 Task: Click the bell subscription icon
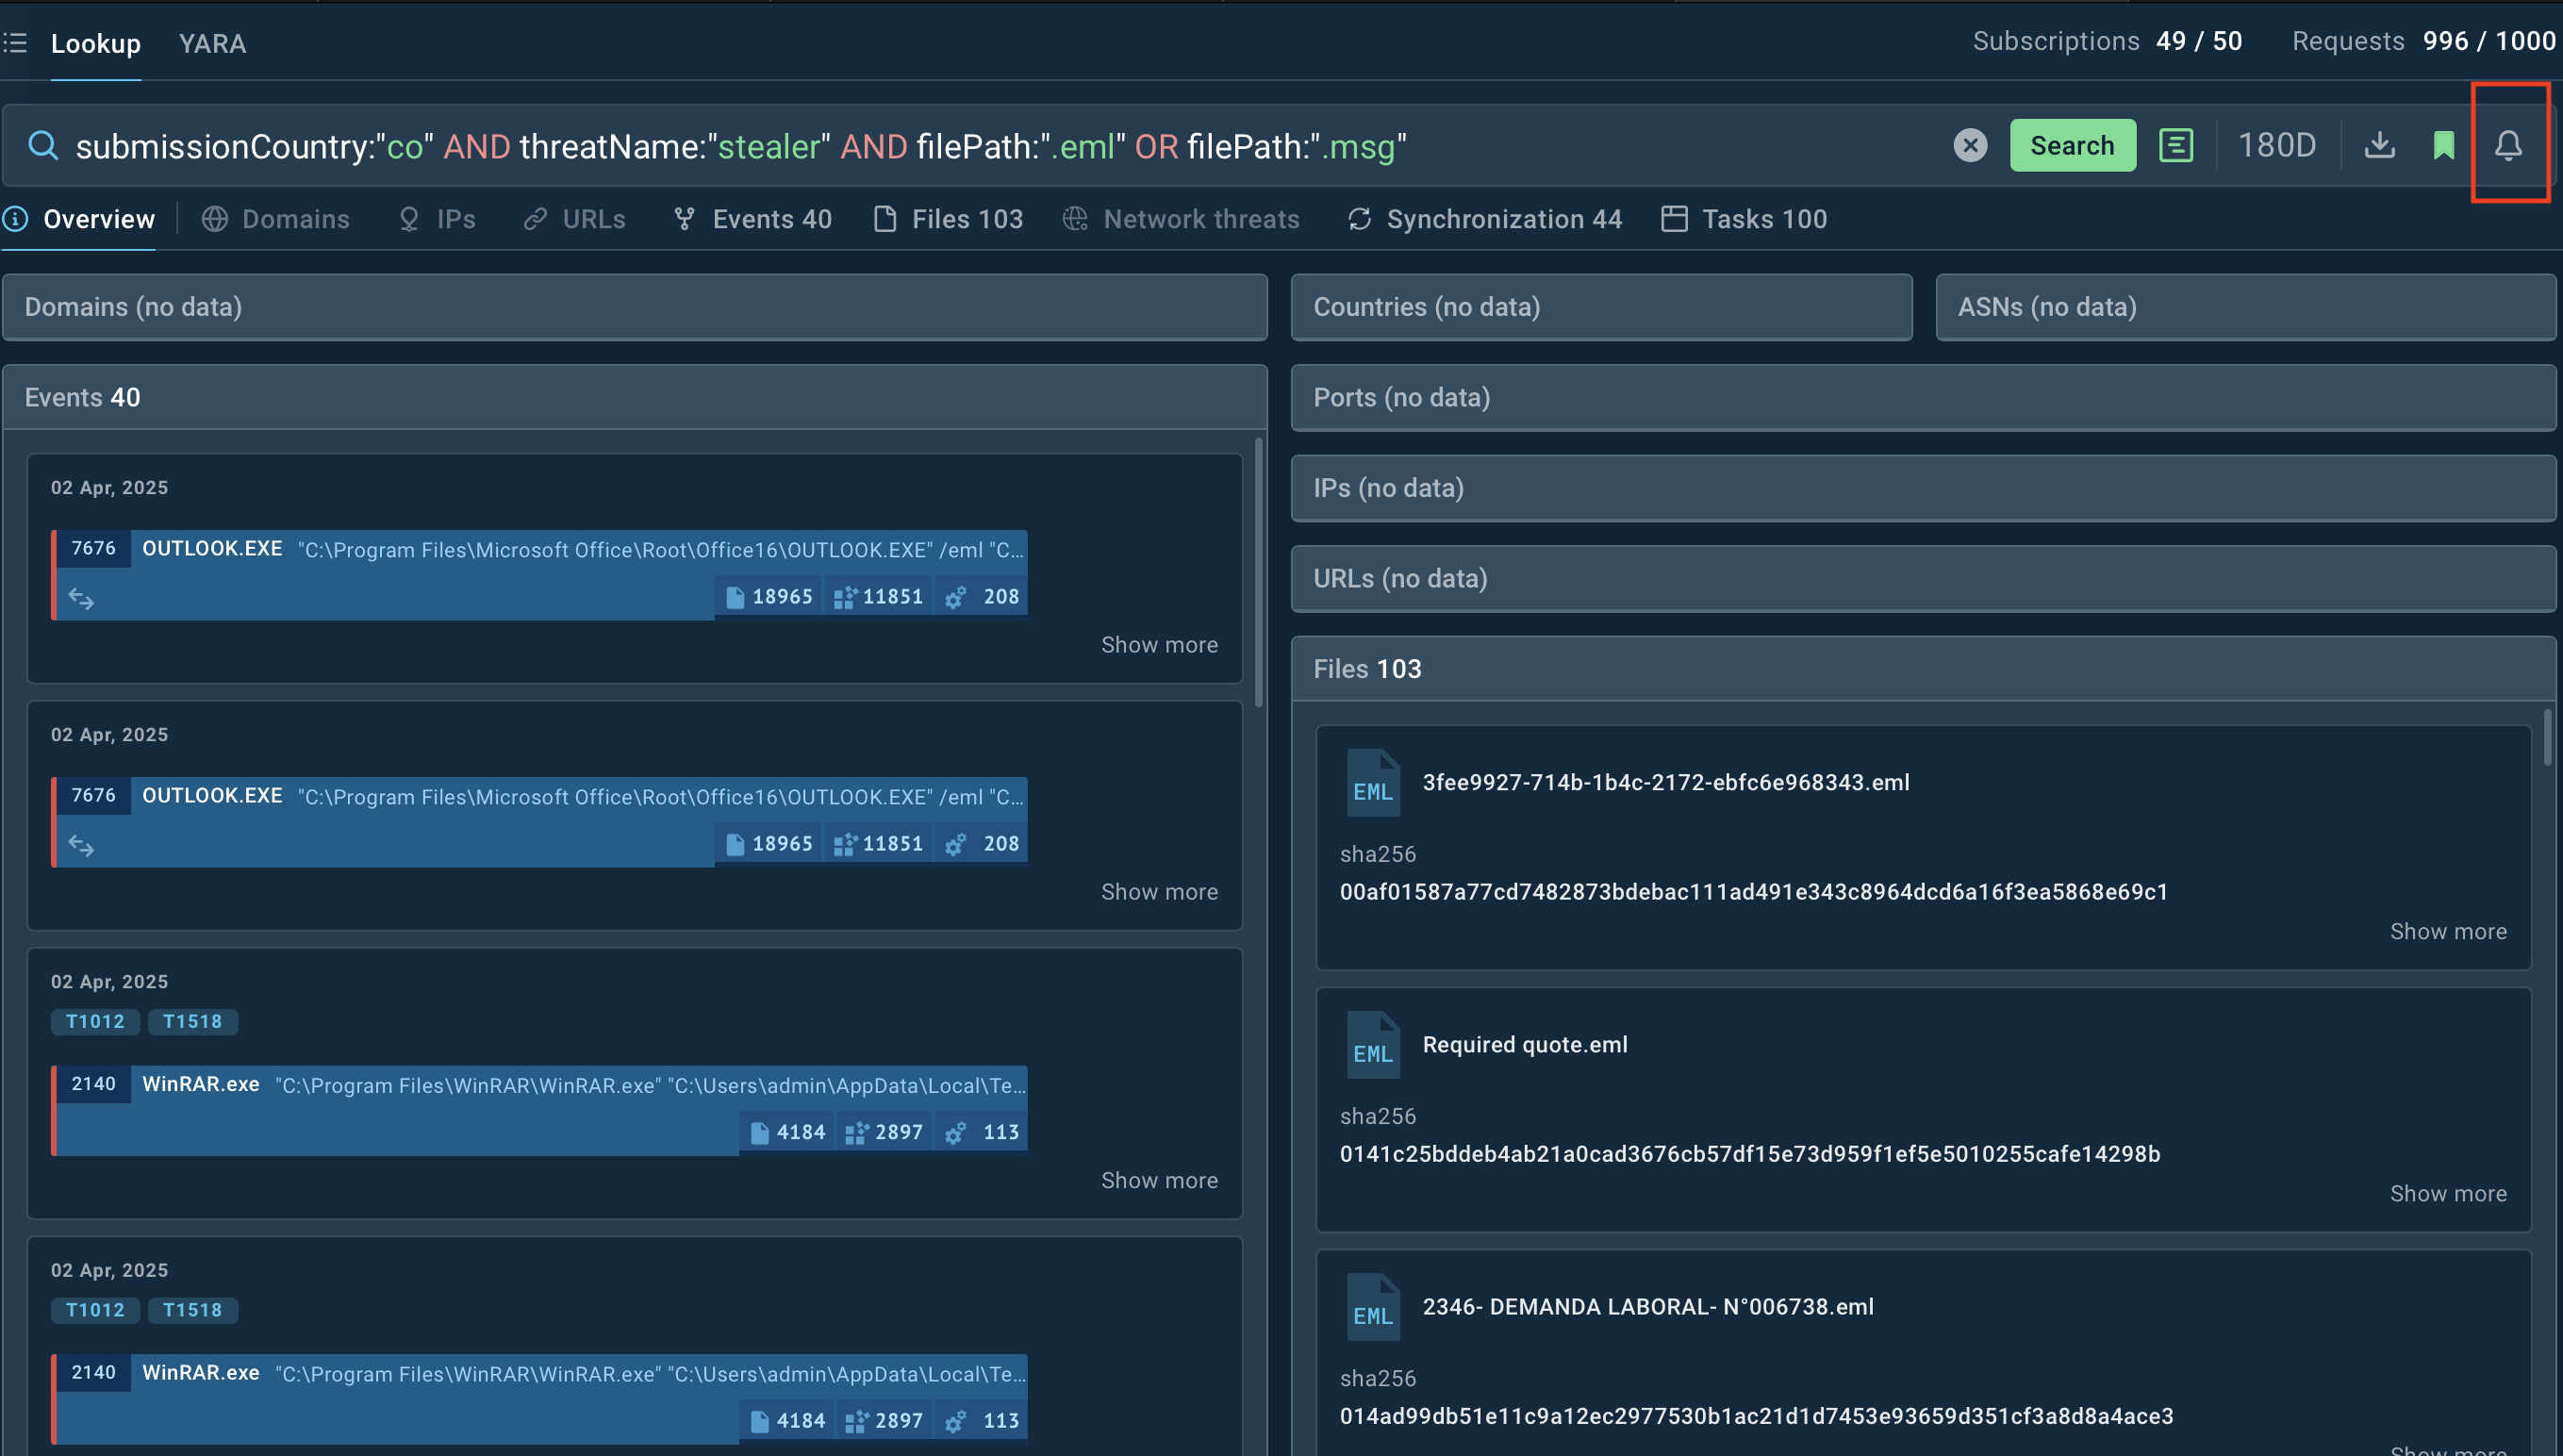pos(2508,146)
